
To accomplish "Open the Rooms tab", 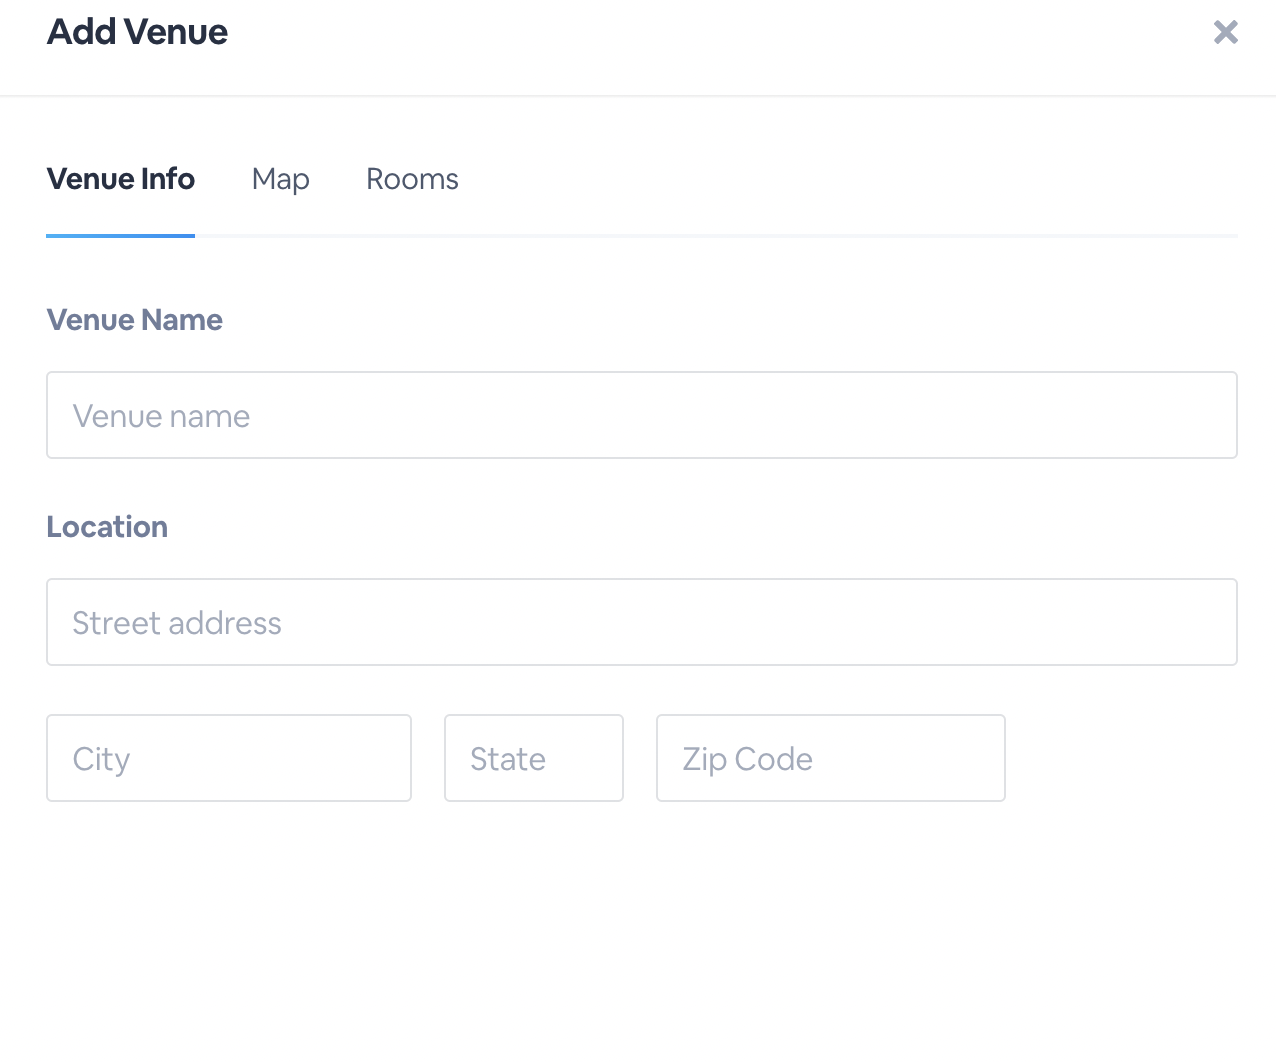I will point(412,179).
